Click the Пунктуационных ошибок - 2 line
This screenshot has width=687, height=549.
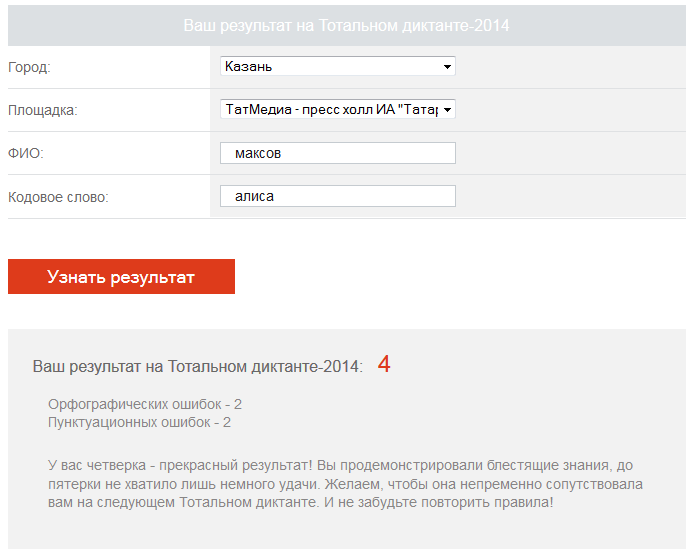point(139,422)
